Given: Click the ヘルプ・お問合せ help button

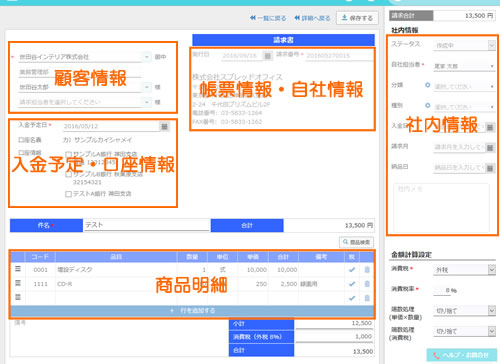Looking at the screenshot, I should 462,355.
